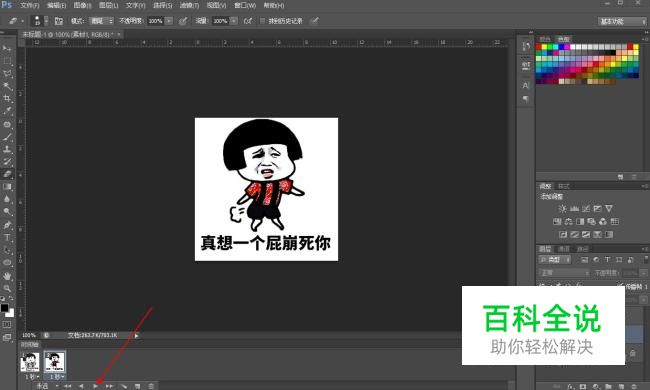
Task: Select the Lasso tool
Action: point(7,74)
